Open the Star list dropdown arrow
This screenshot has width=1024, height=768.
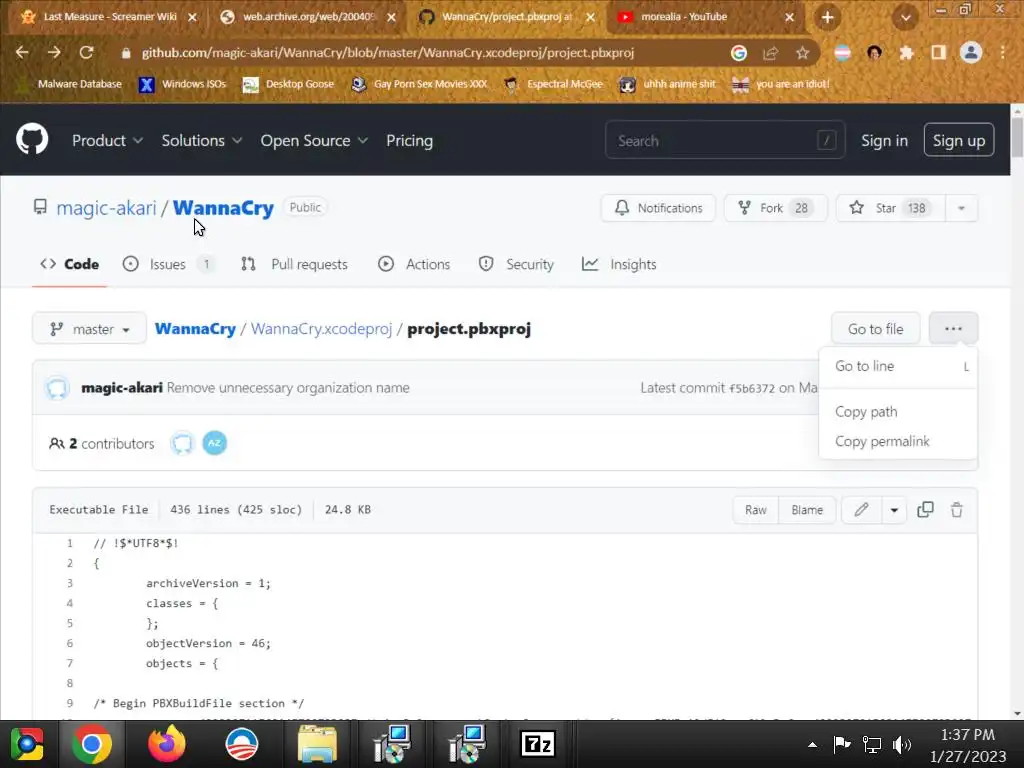(961, 208)
